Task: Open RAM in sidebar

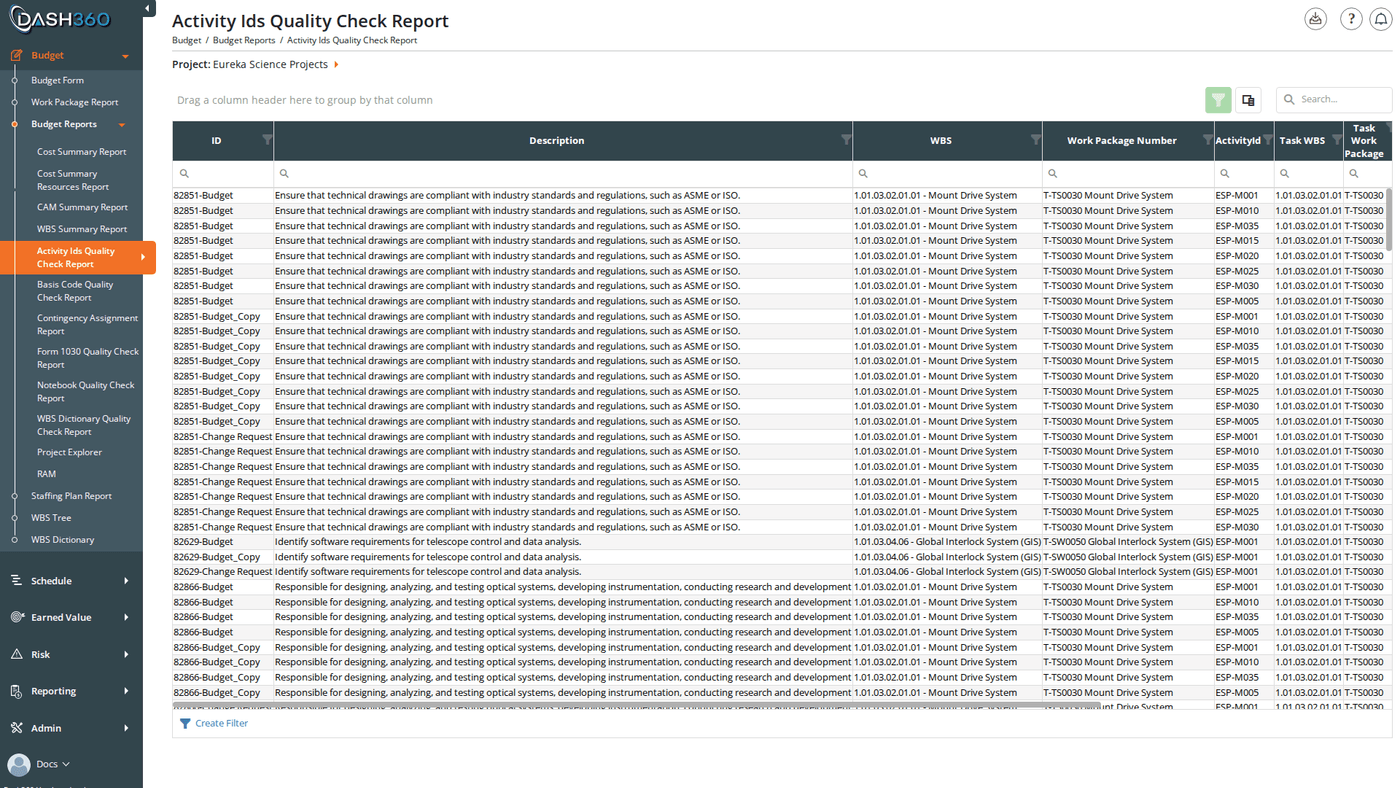Action: 46,474
